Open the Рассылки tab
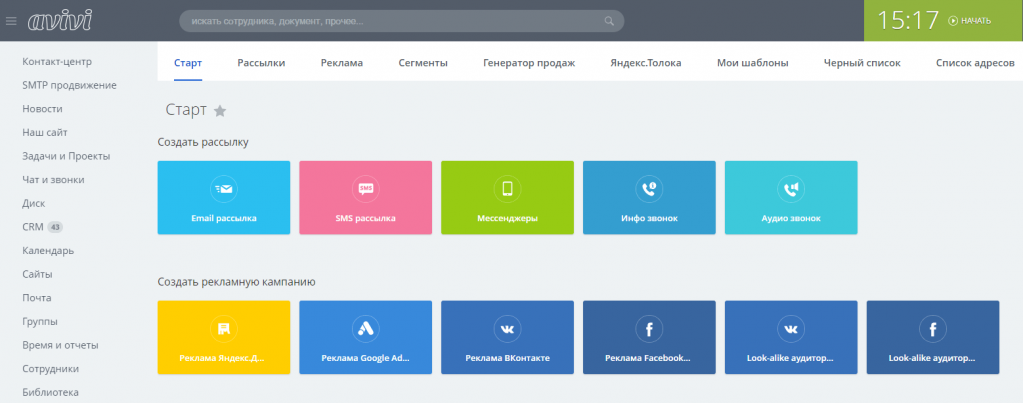Viewport: 1023px width, 403px height. tap(261, 63)
